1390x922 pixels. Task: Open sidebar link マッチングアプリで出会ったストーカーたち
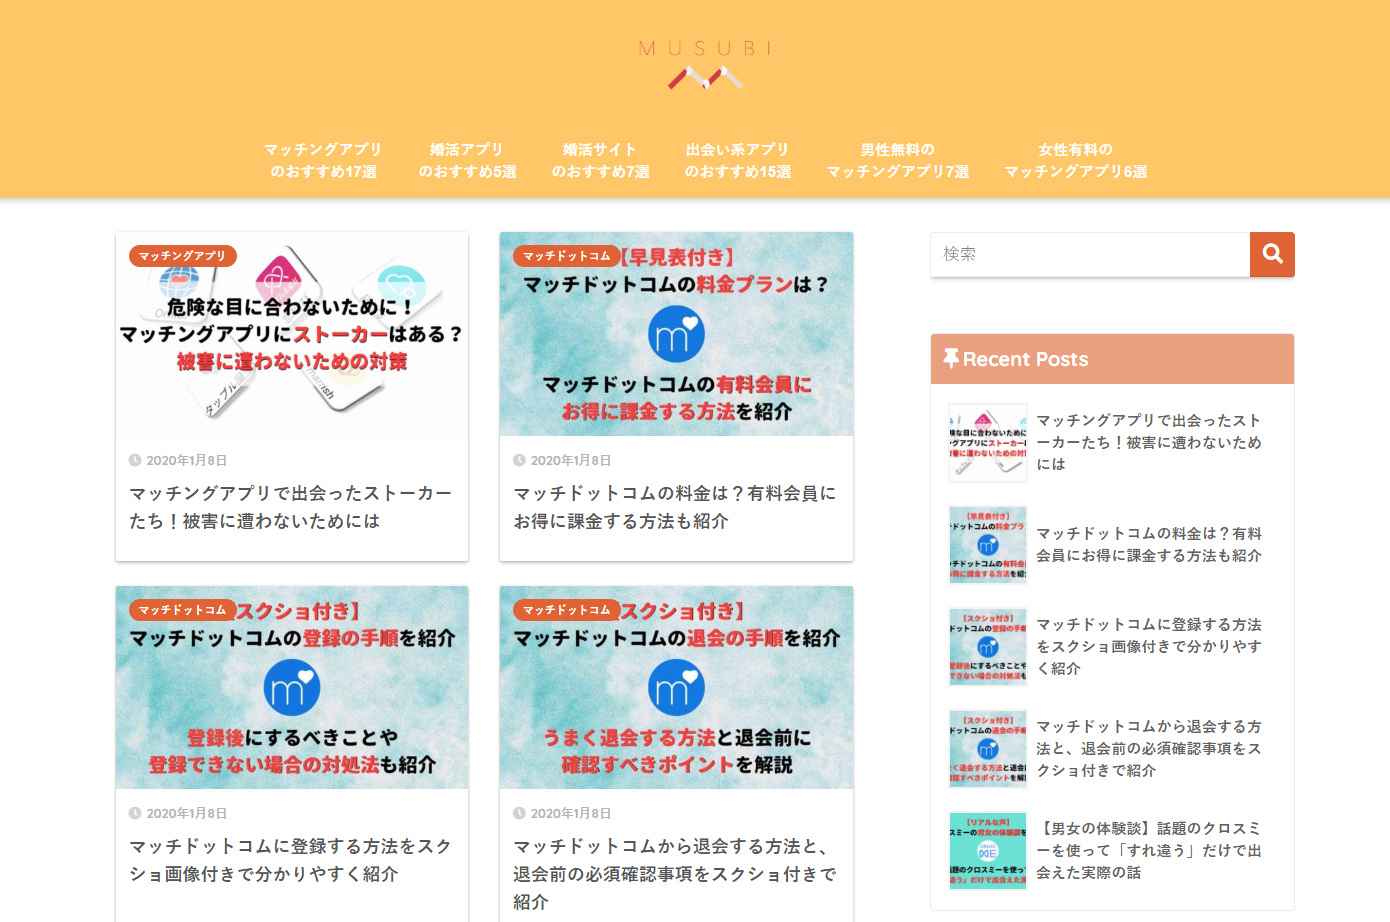pos(1149,442)
